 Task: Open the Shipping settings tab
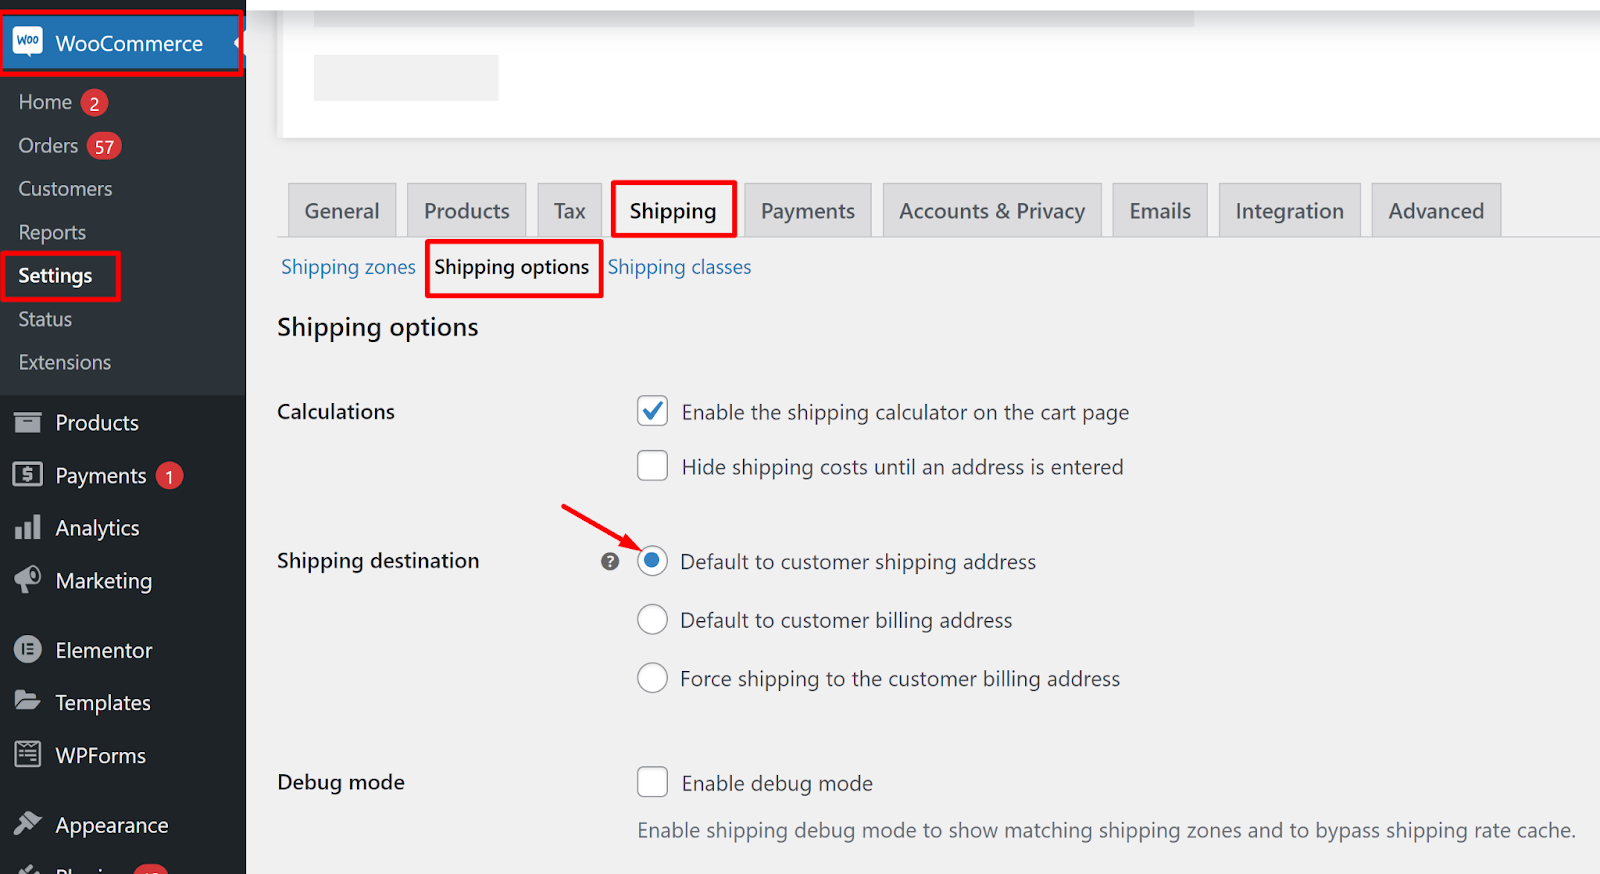pos(673,211)
